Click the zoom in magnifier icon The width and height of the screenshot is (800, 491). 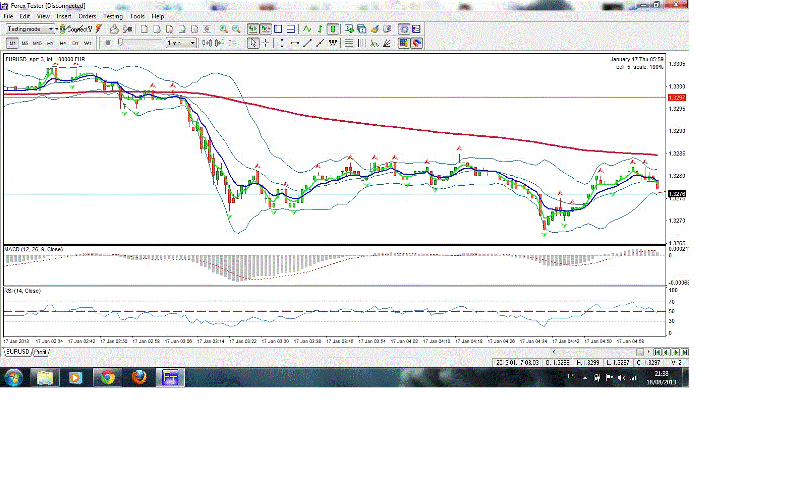222,30
